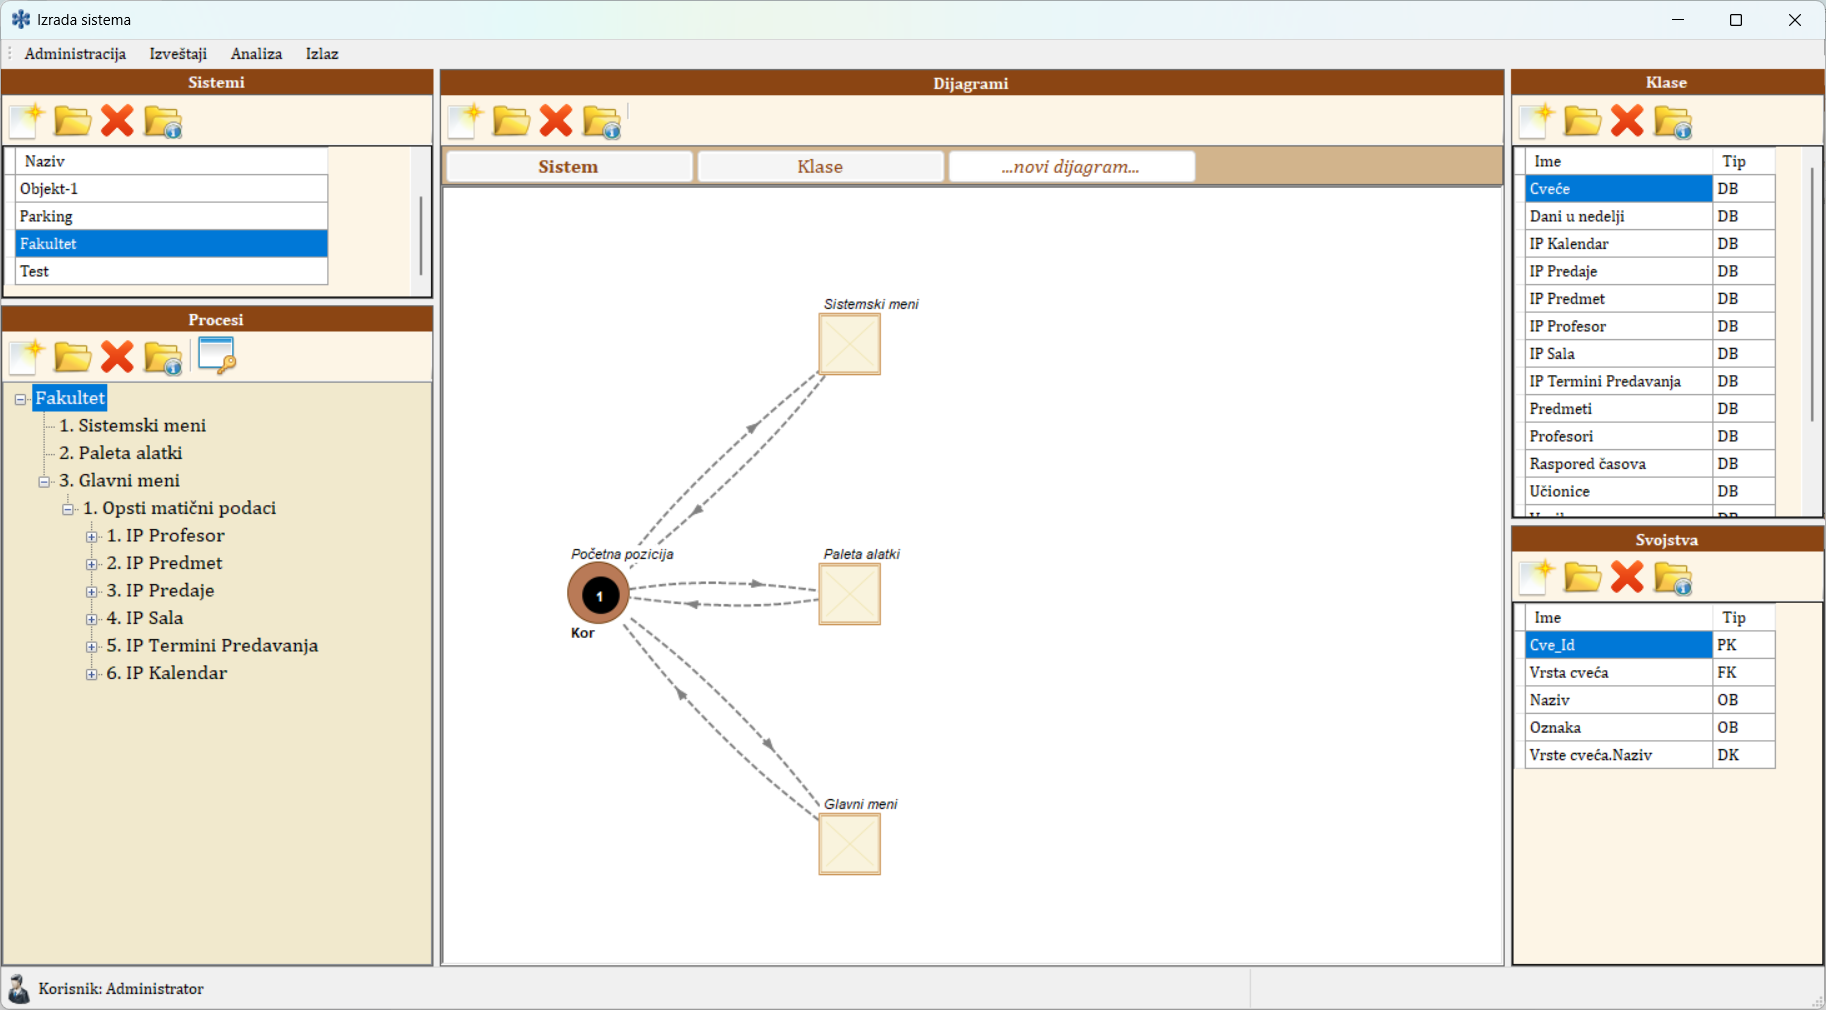
Task: Open class info folder icon in Klase
Action: pyautogui.click(x=1673, y=122)
